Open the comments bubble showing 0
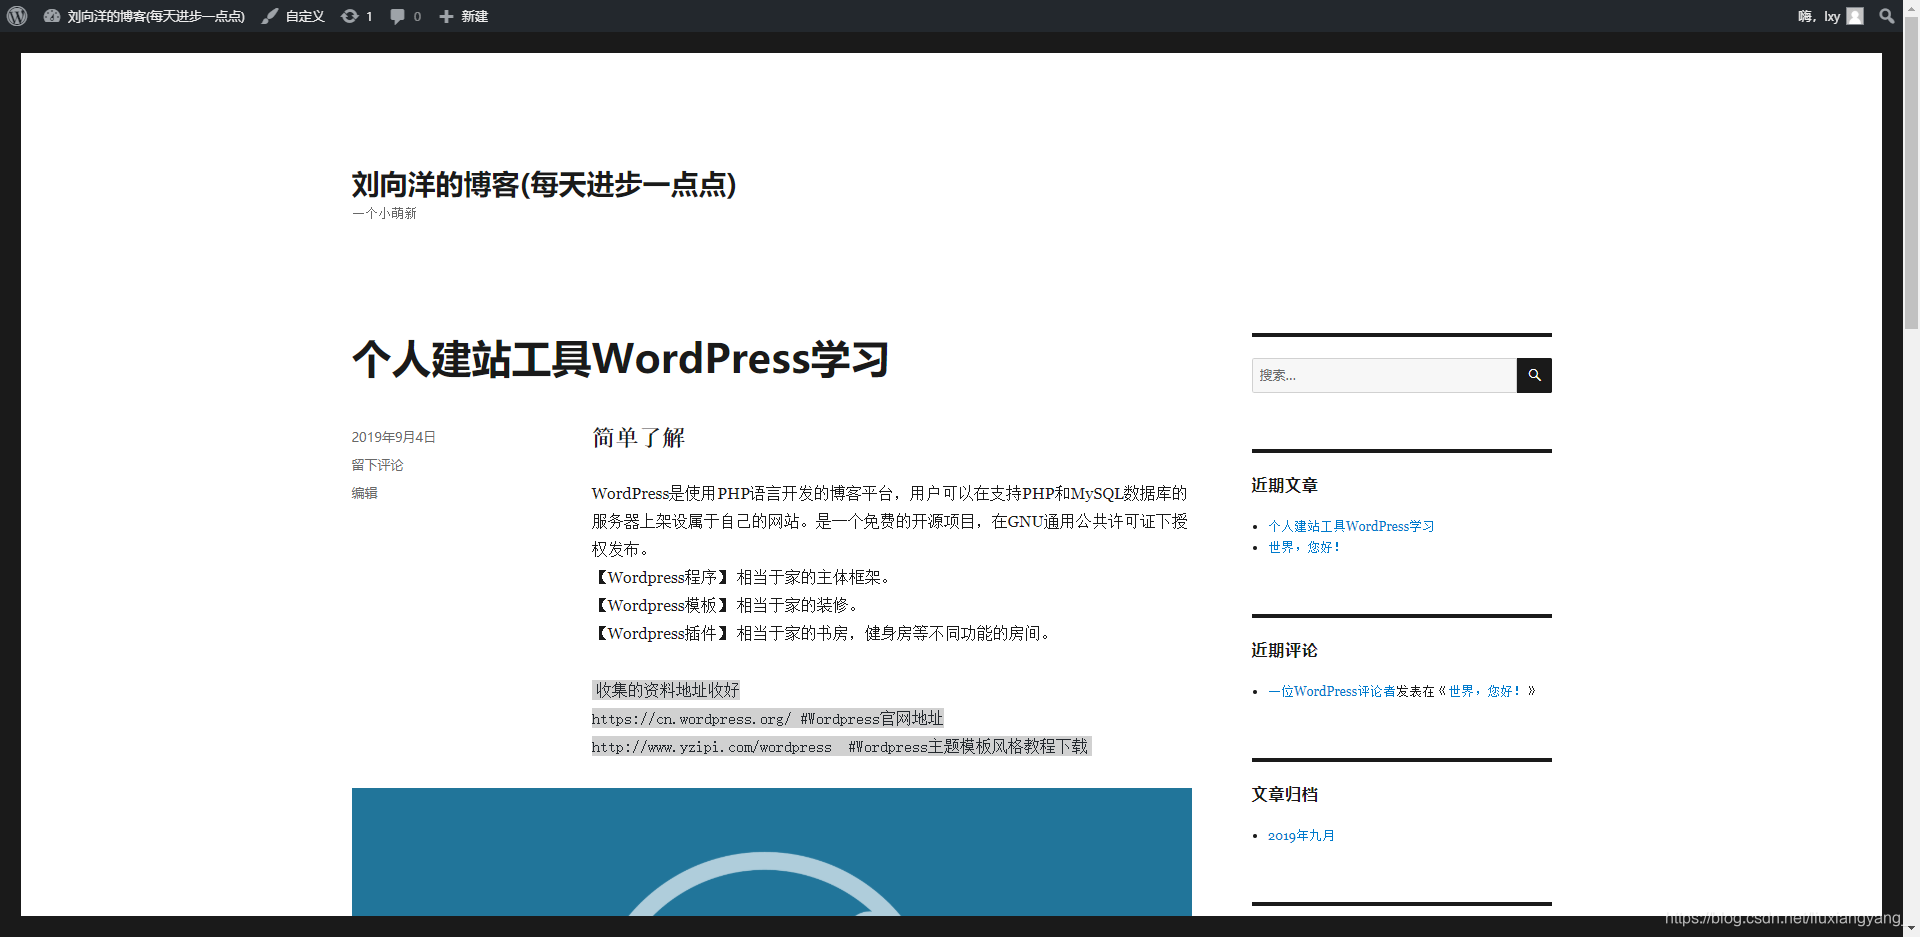 click(x=405, y=16)
